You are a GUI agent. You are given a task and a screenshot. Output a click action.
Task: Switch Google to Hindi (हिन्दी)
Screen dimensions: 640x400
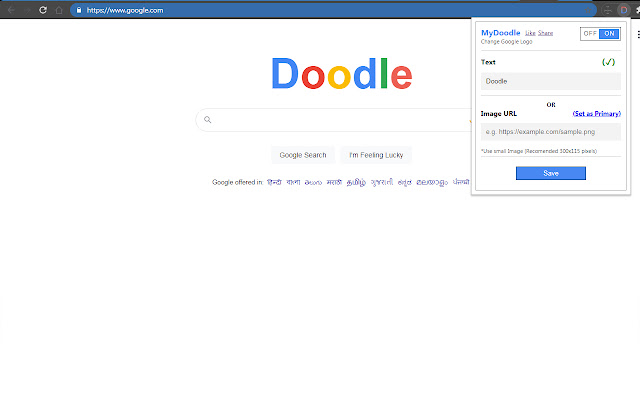pos(274,182)
